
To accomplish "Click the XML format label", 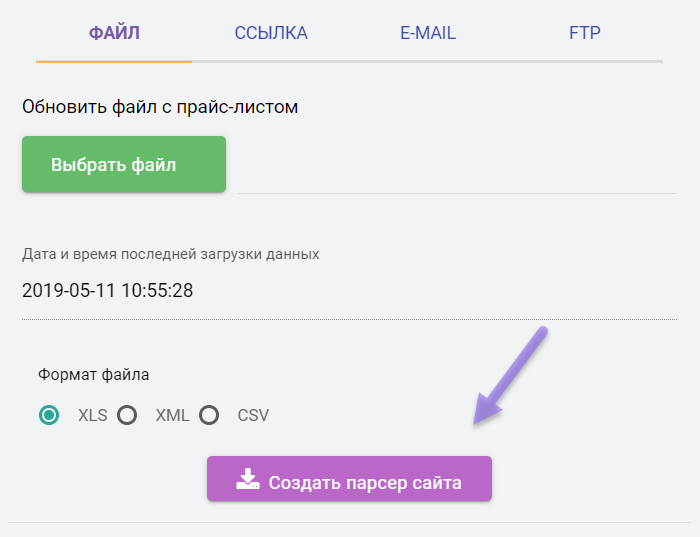I will tap(172, 415).
